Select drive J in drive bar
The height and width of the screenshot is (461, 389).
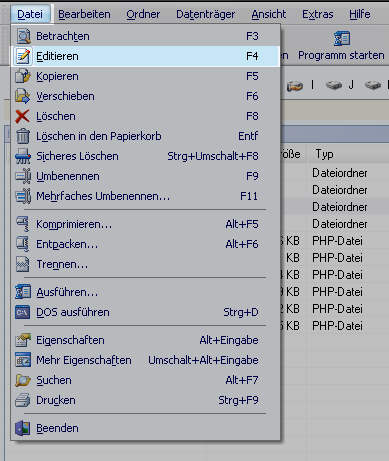pyautogui.click(x=339, y=85)
